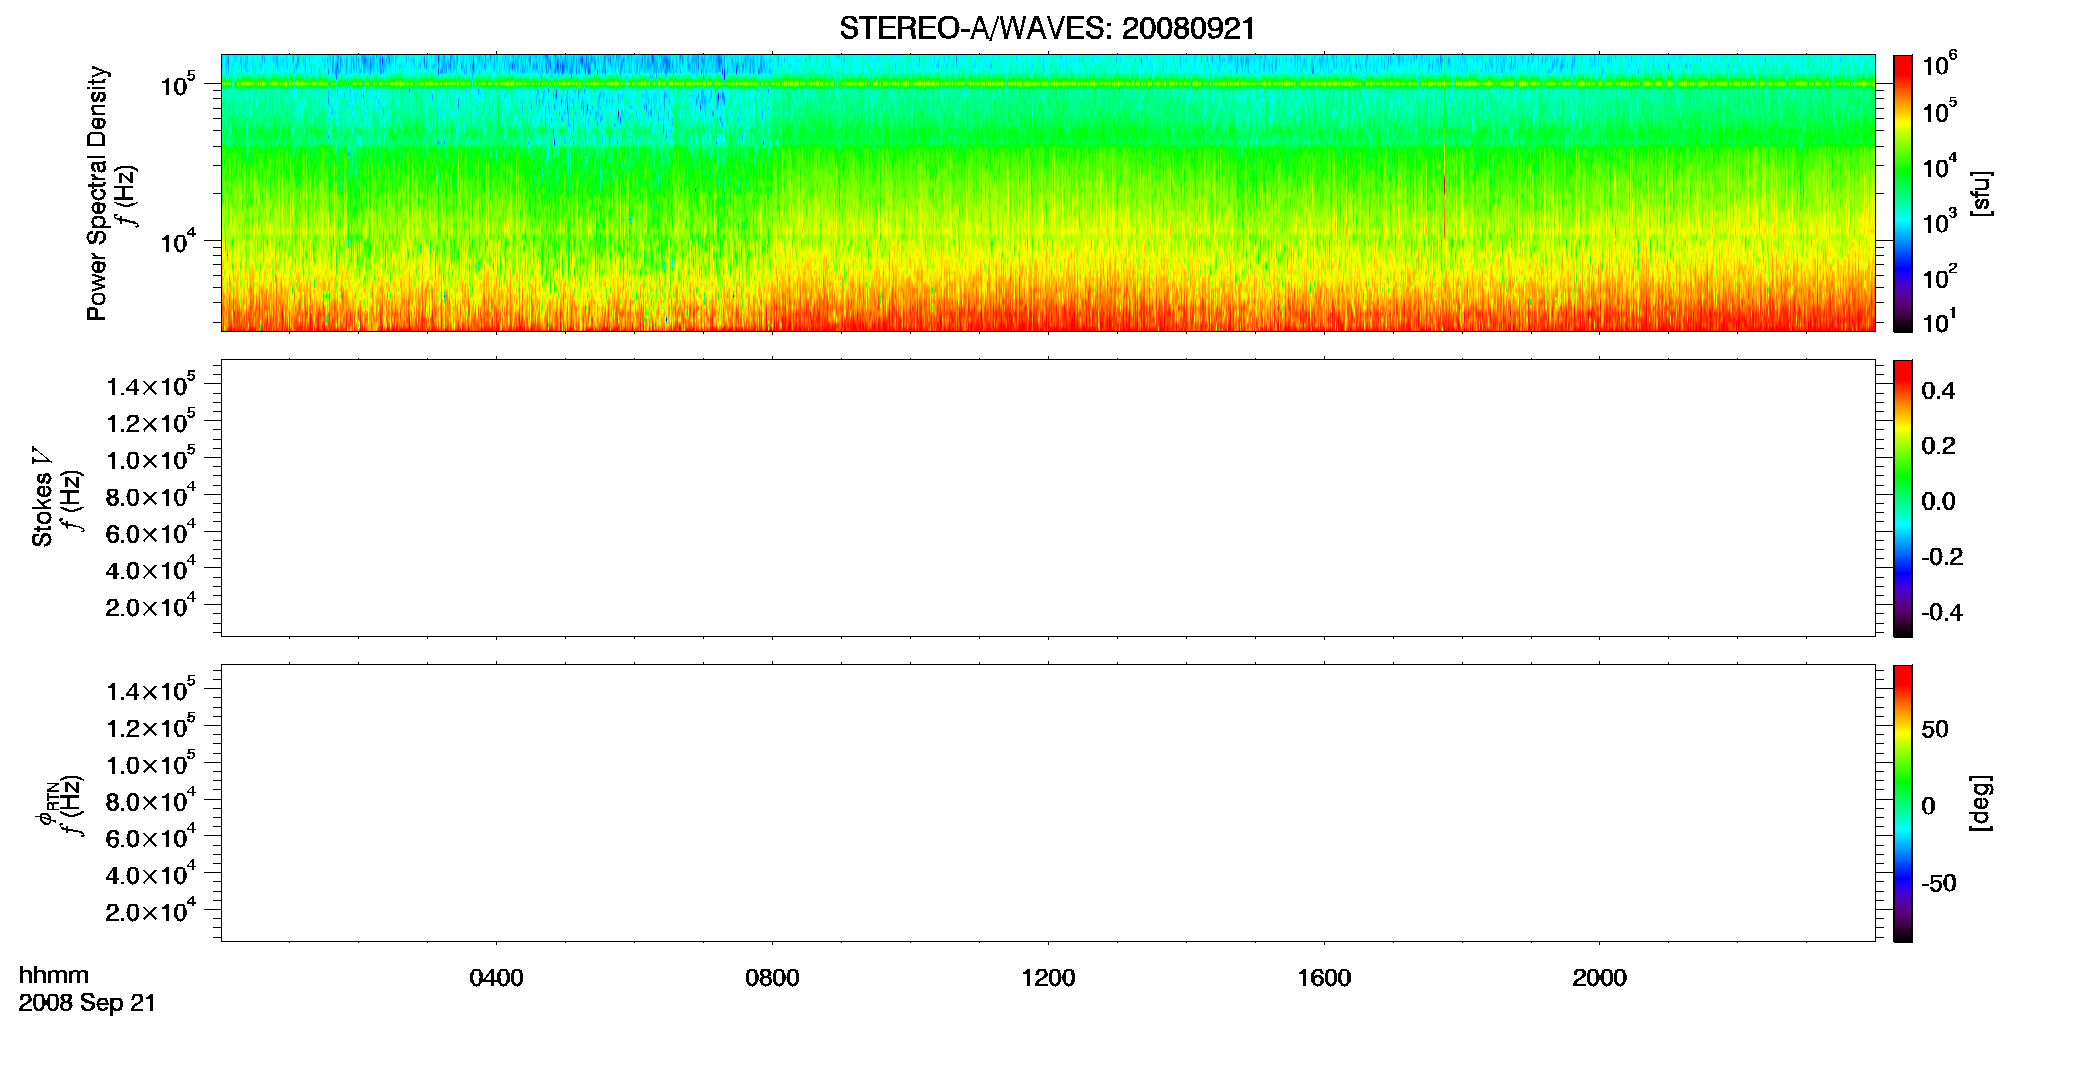The width and height of the screenshot is (2096, 1080).
Task: Click the [deg] colorbar unit label
Action: tap(1981, 803)
